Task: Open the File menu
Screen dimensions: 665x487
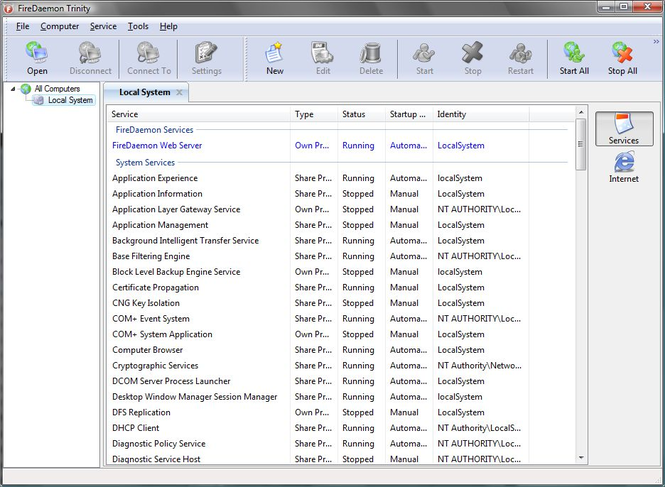Action: (x=22, y=26)
